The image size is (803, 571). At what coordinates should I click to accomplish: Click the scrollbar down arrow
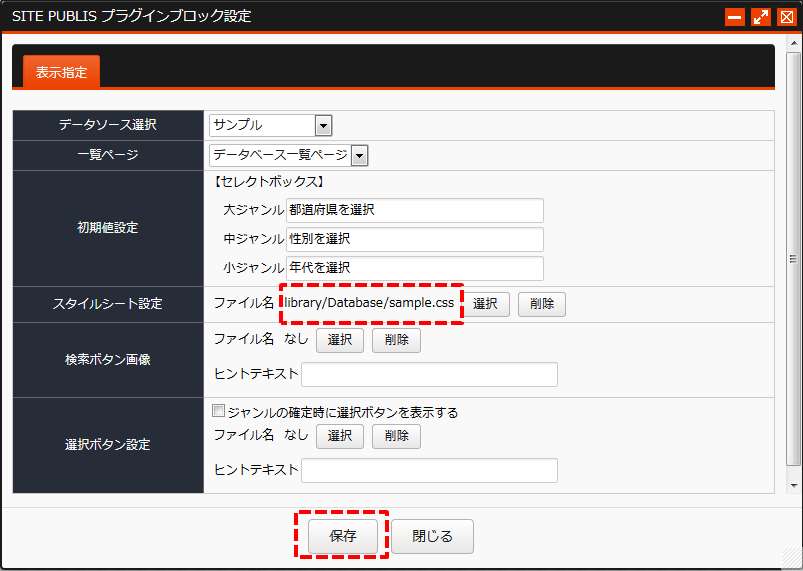click(x=793, y=485)
